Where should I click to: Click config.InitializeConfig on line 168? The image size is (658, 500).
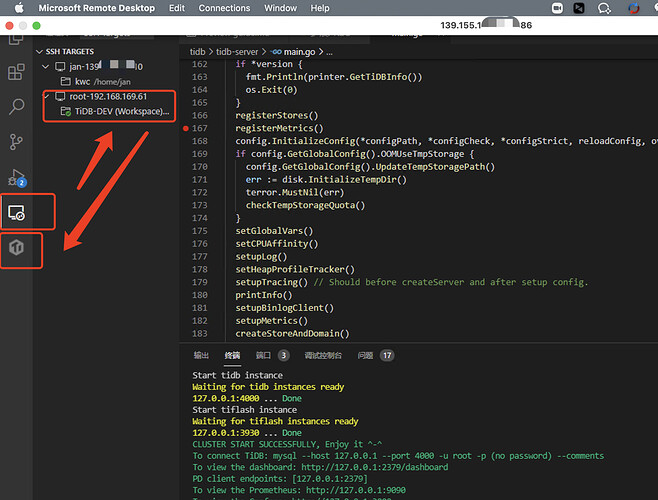click(x=295, y=141)
